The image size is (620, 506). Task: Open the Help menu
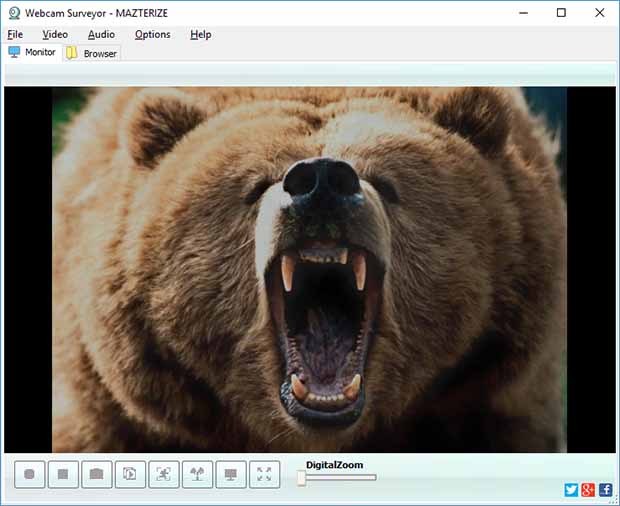(200, 34)
